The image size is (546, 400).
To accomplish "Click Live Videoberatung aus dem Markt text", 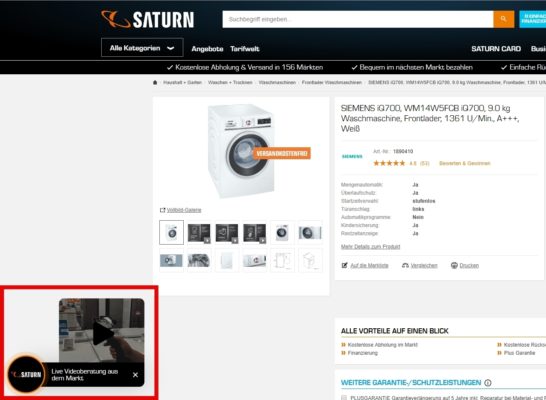I will (x=85, y=375).
